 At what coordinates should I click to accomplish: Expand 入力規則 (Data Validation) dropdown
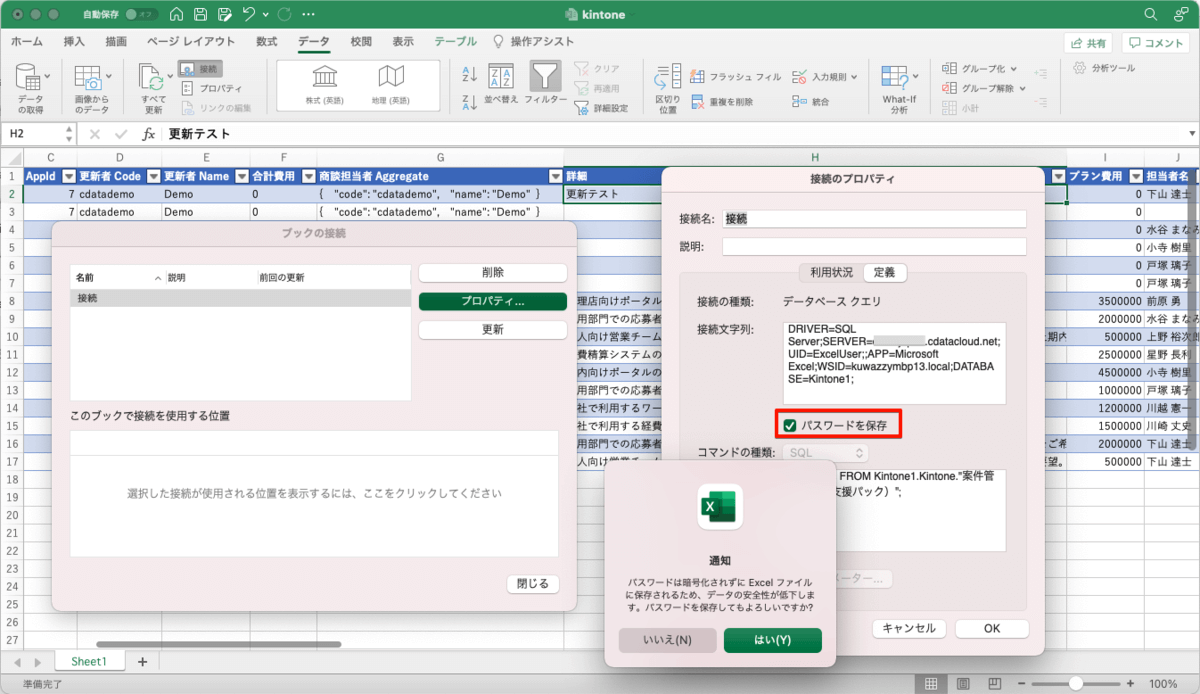[x=853, y=76]
